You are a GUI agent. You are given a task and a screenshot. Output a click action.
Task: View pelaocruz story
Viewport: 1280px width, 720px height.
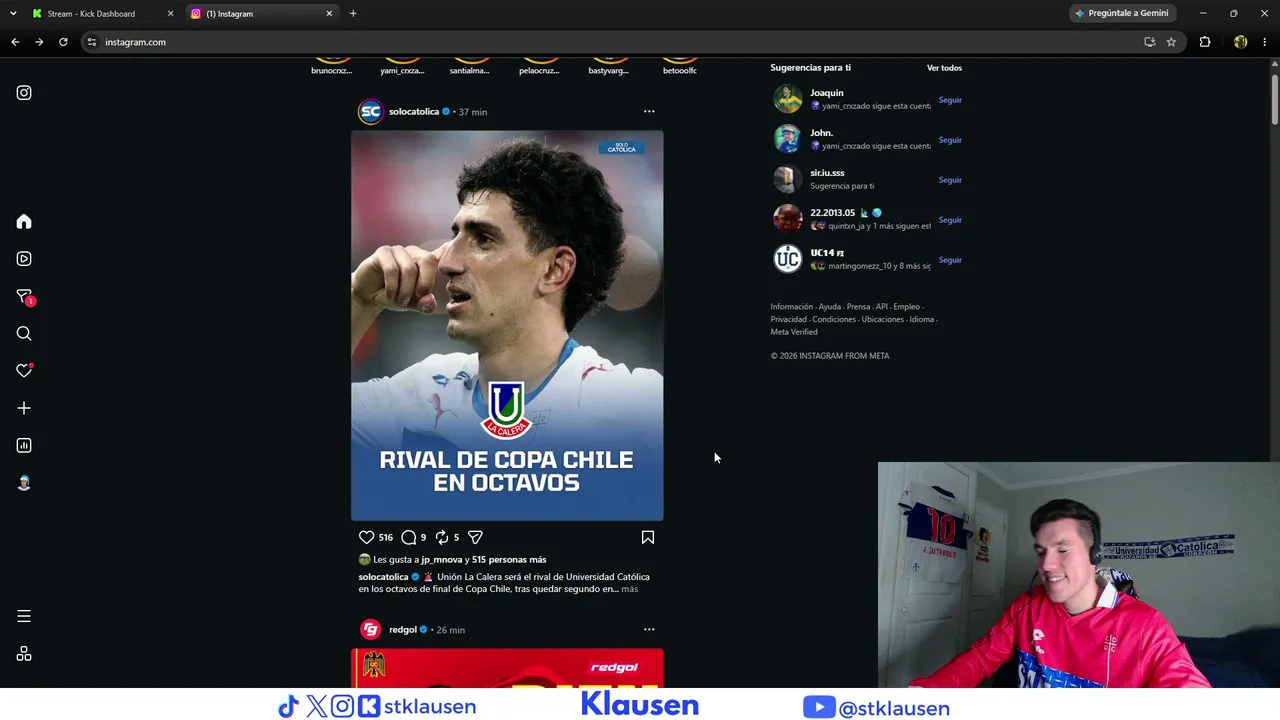click(x=539, y=66)
